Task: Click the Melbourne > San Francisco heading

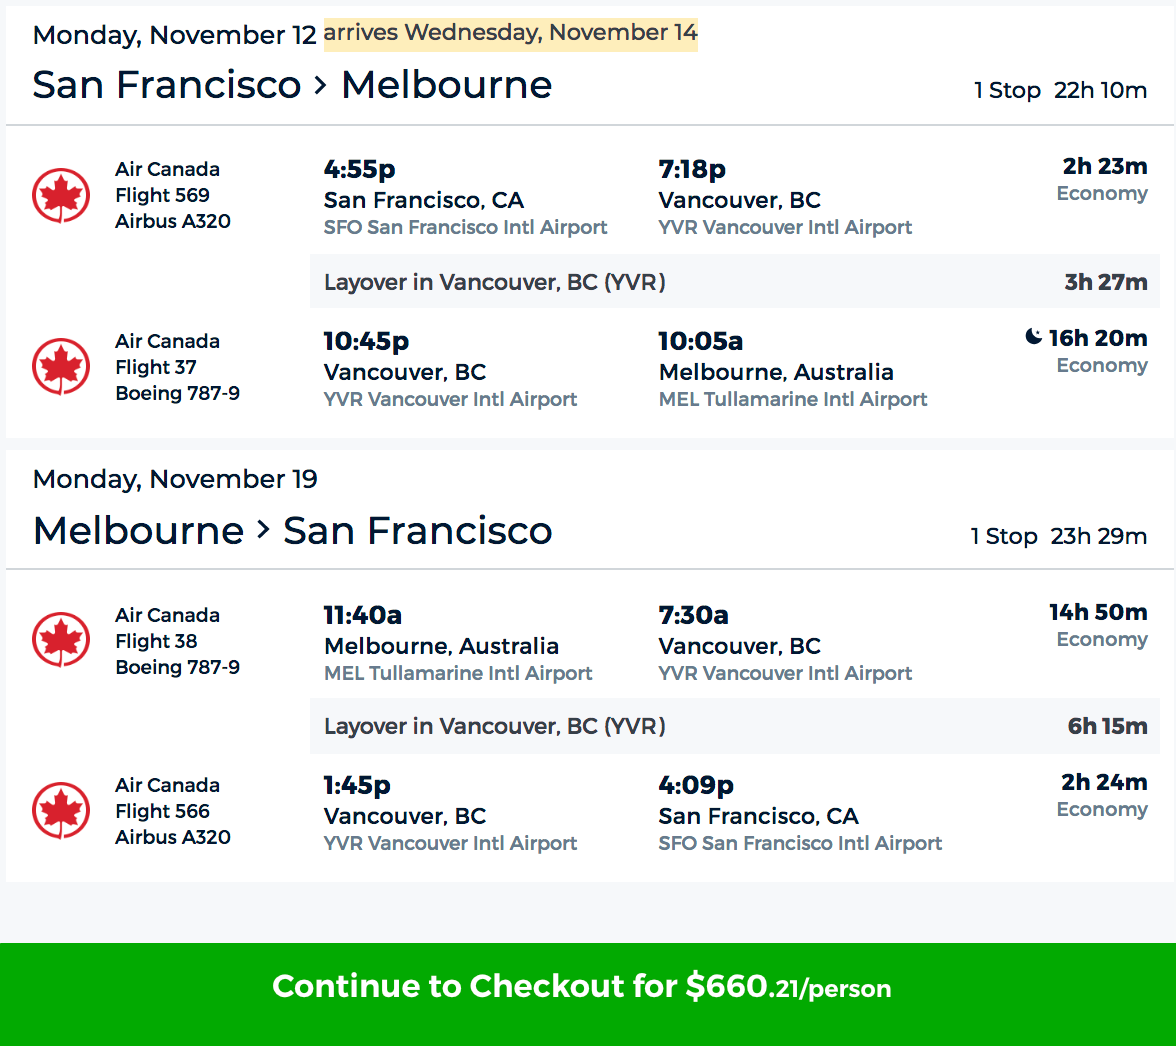Action: 292,530
